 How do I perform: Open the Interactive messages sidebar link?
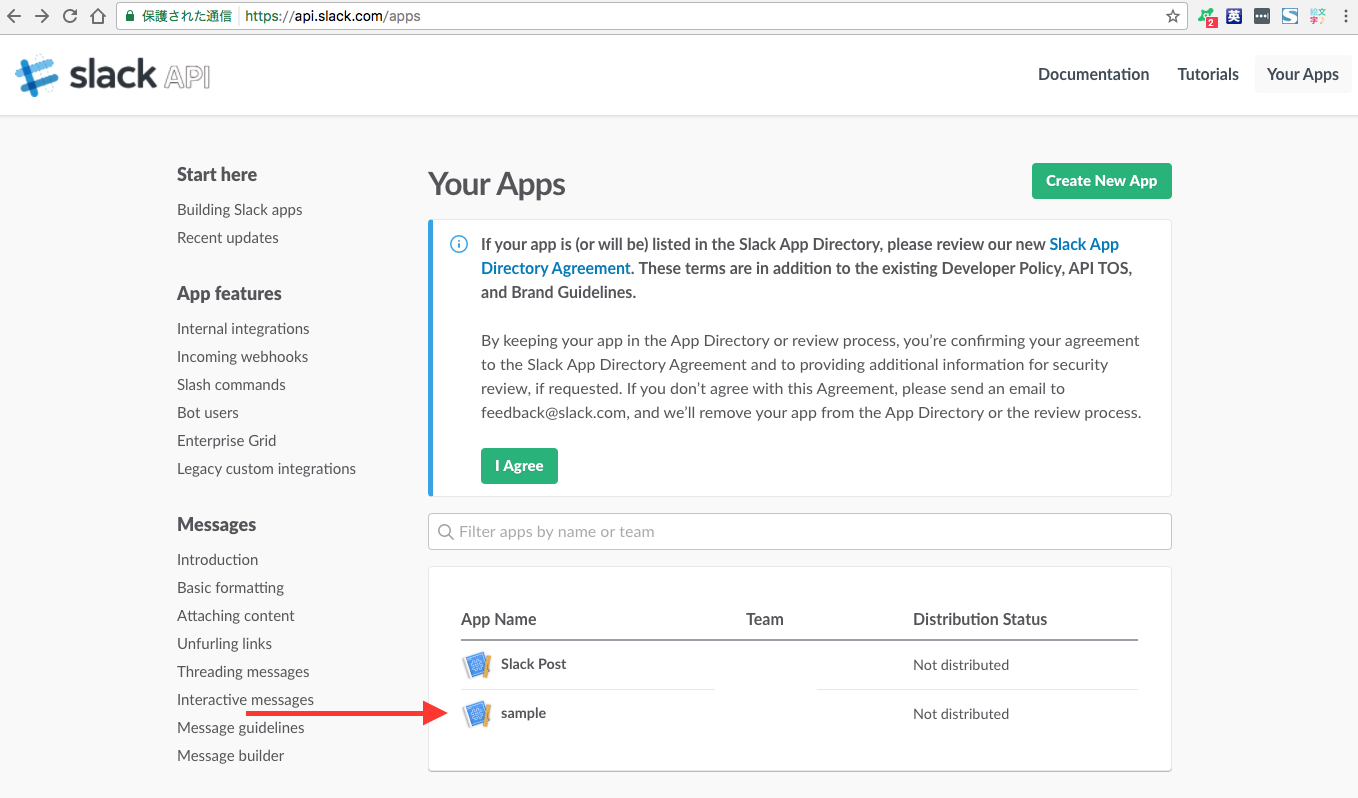[x=245, y=699]
